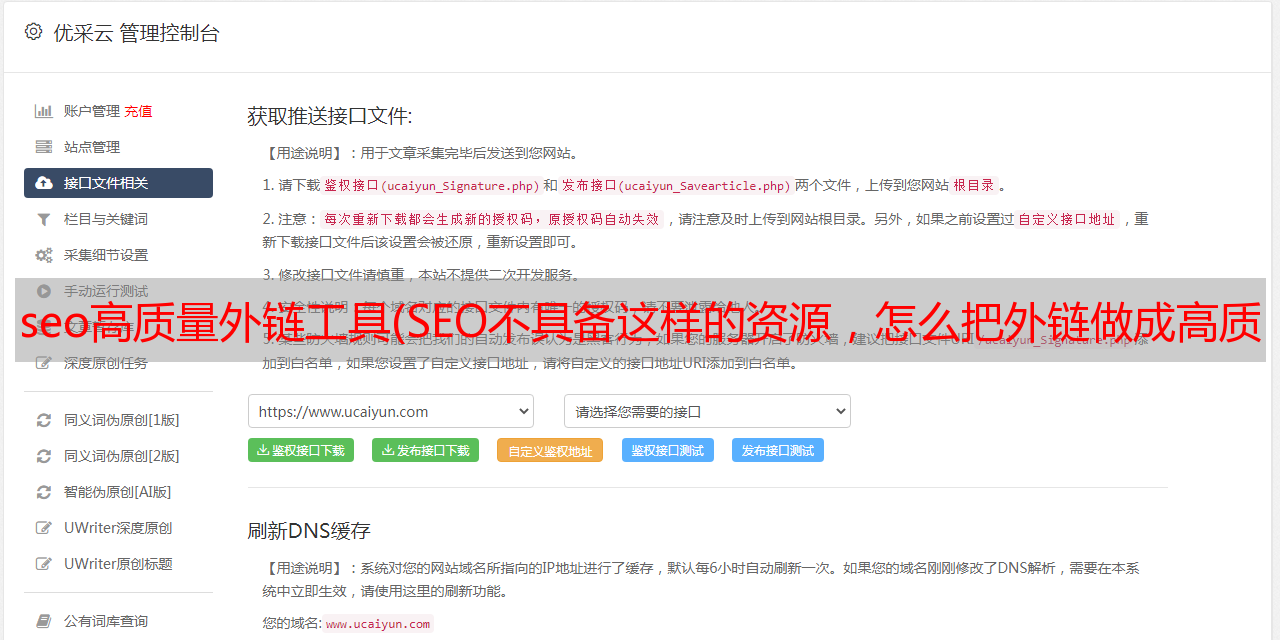Click the blue 发布接口测试 button
The image size is (1280, 640).
[778, 450]
